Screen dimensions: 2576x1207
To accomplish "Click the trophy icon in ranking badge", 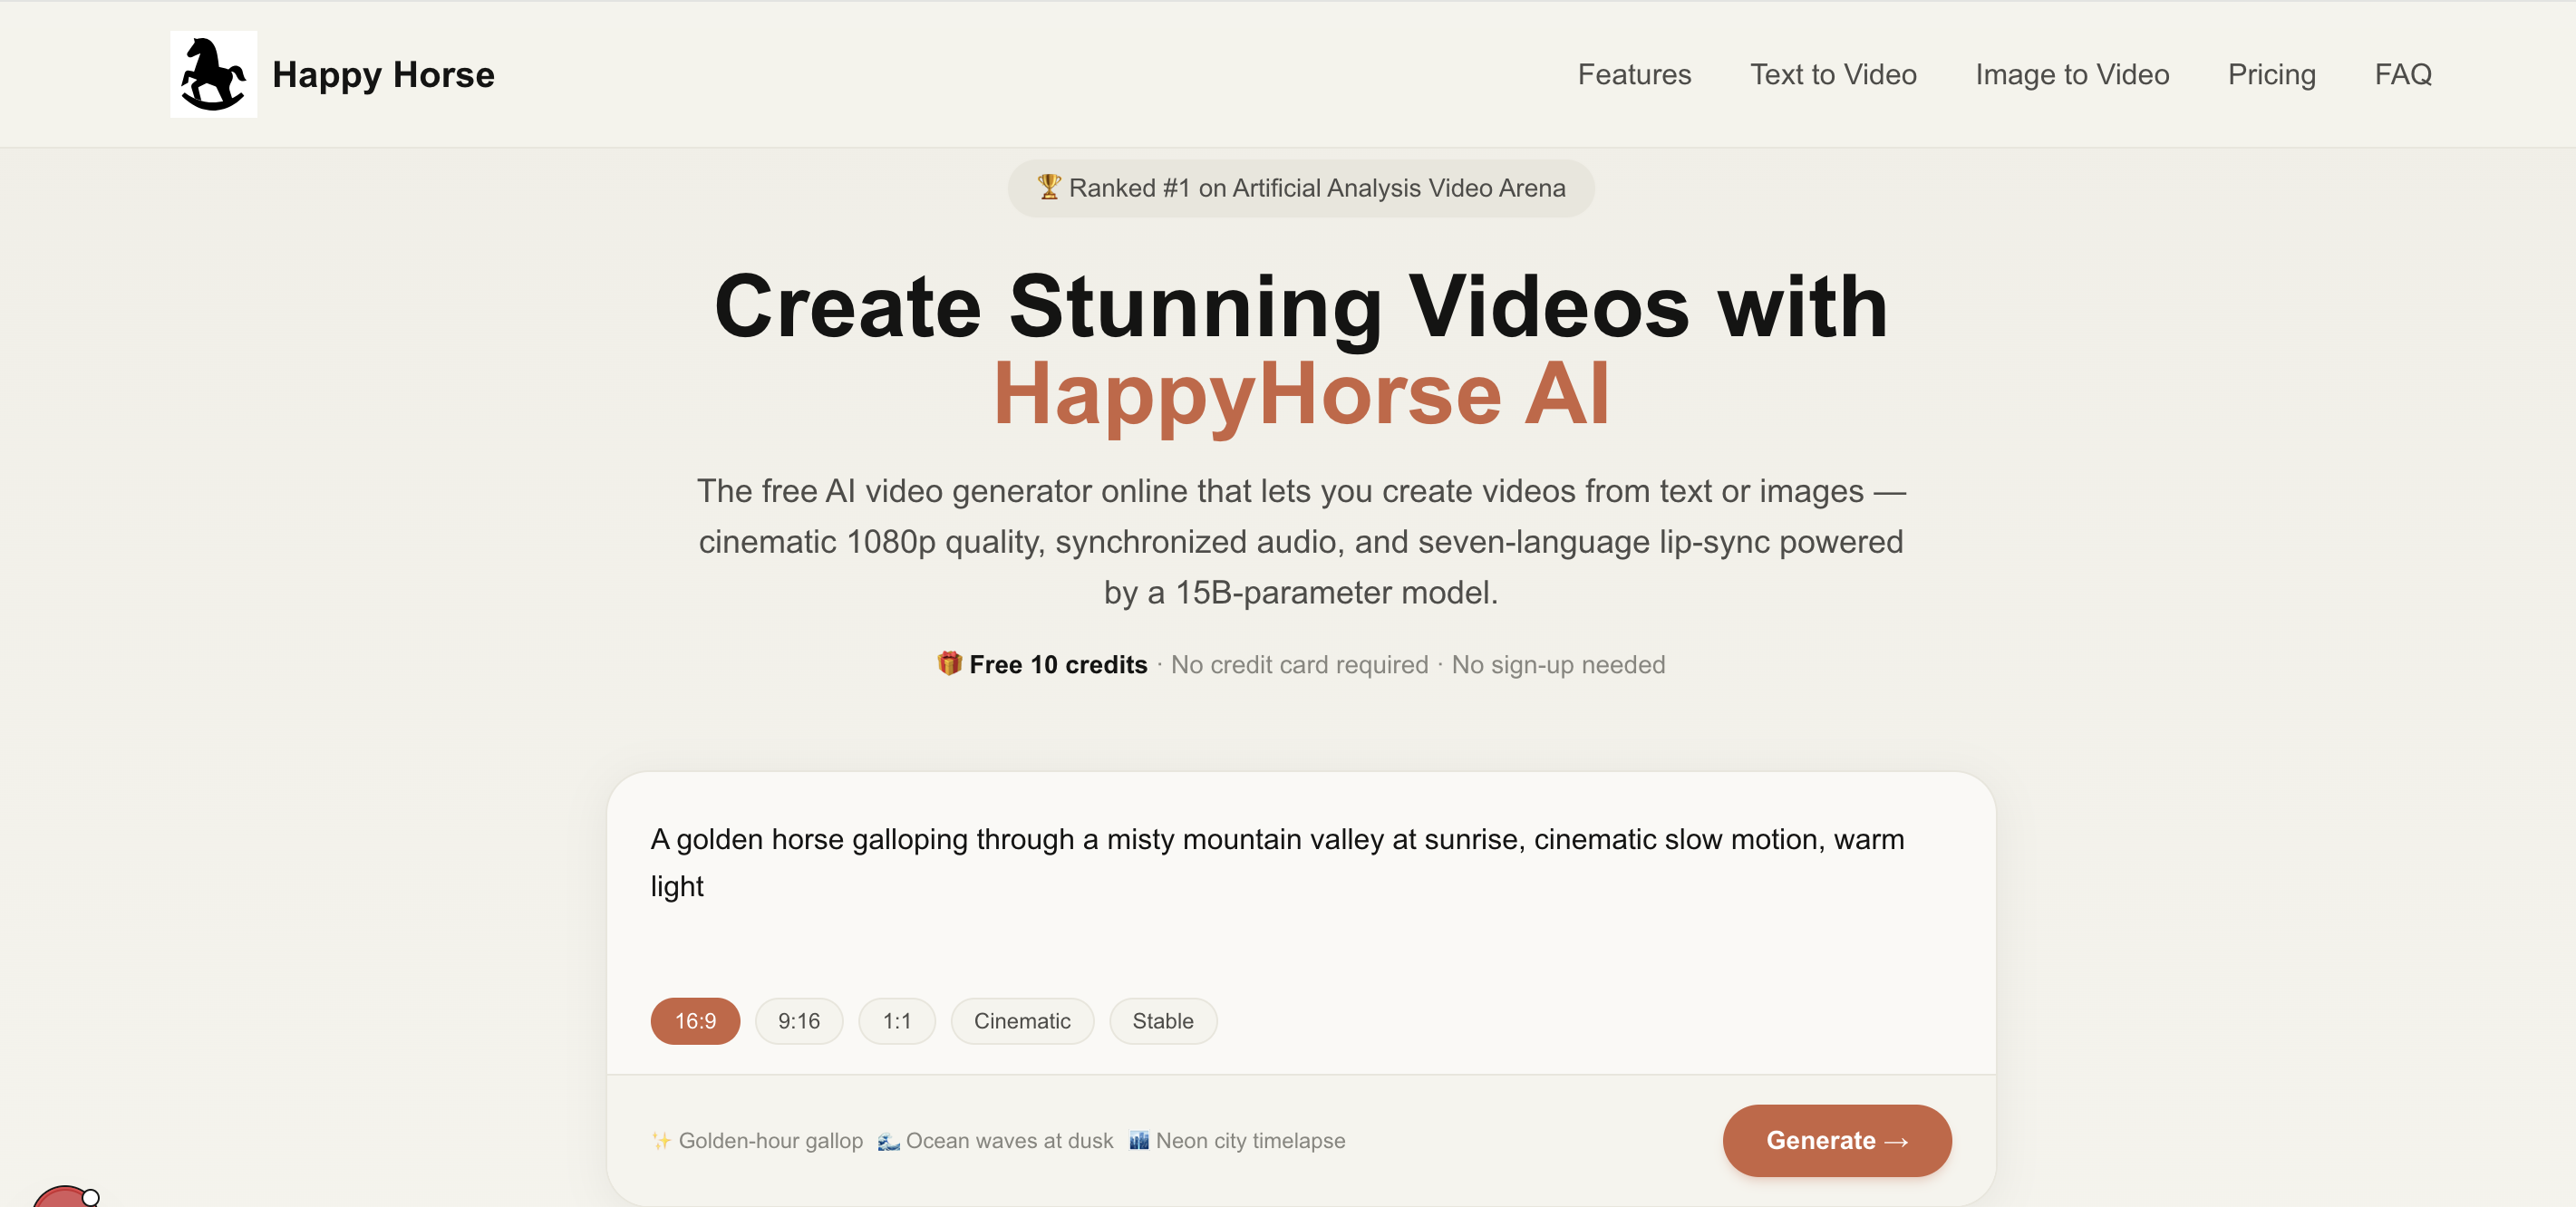I will (x=1048, y=187).
